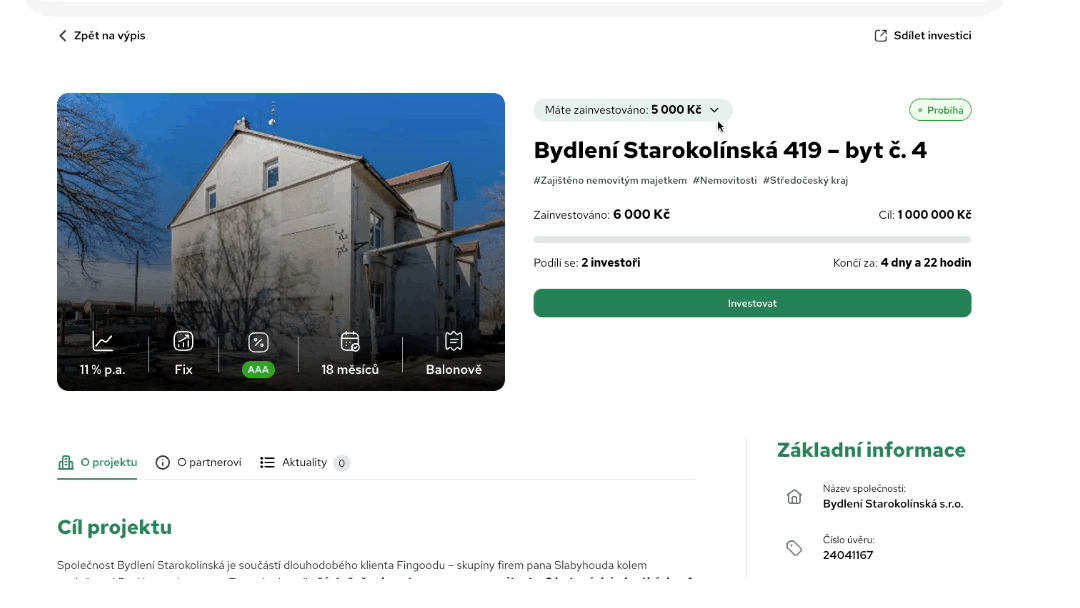Click the percent rating icon above AAA

coord(258,342)
